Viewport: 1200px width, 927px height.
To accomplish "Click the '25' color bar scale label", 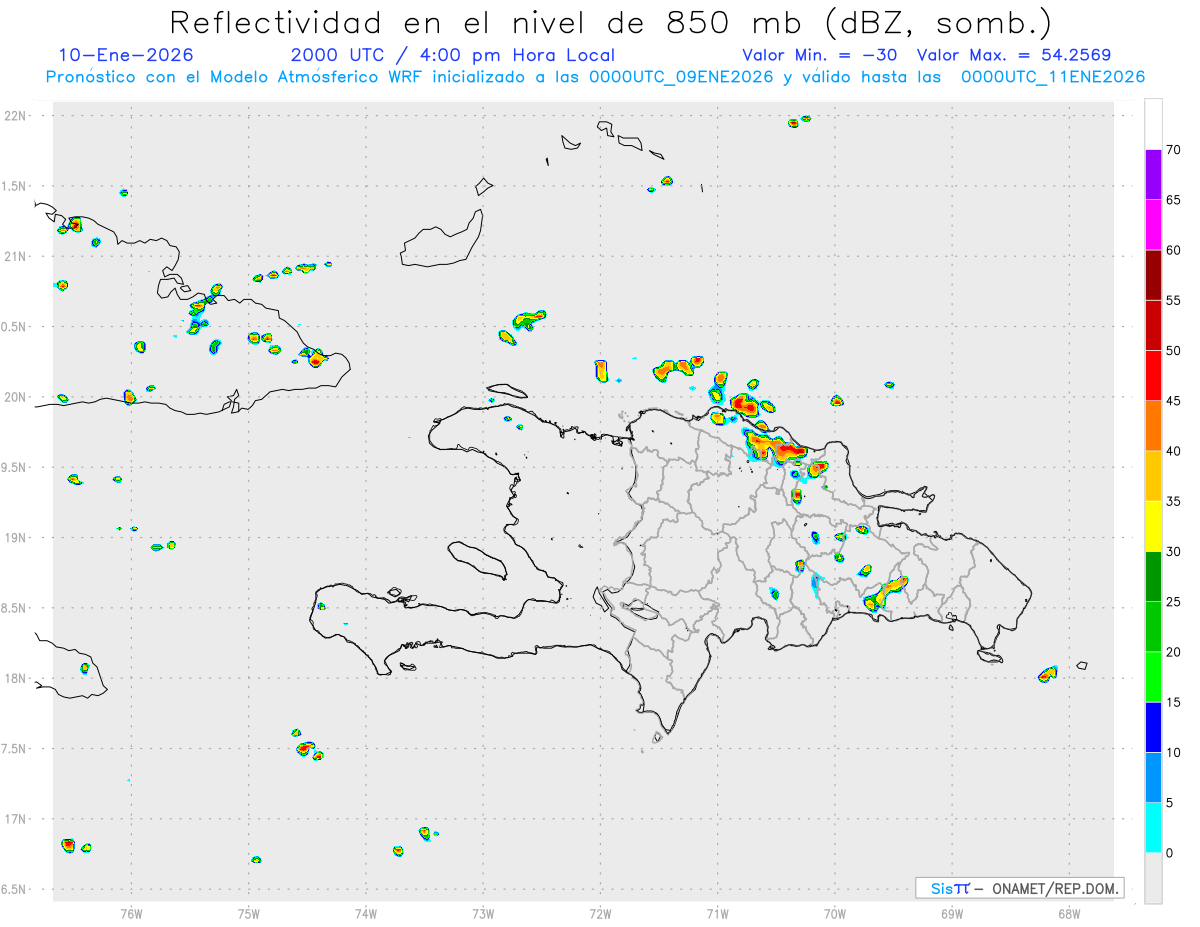I will (x=1173, y=602).
